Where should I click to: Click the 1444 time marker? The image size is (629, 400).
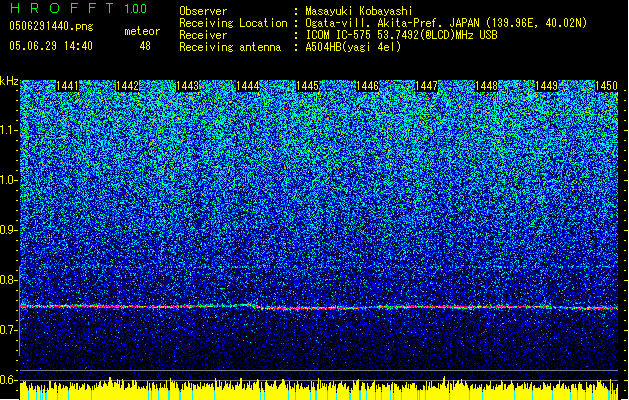tap(247, 87)
